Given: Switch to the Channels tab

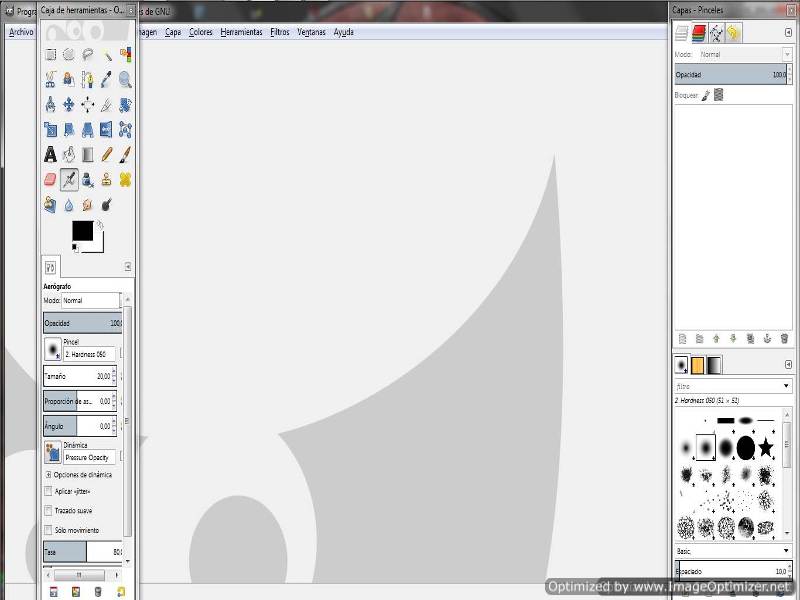Looking at the screenshot, I should (698, 33).
